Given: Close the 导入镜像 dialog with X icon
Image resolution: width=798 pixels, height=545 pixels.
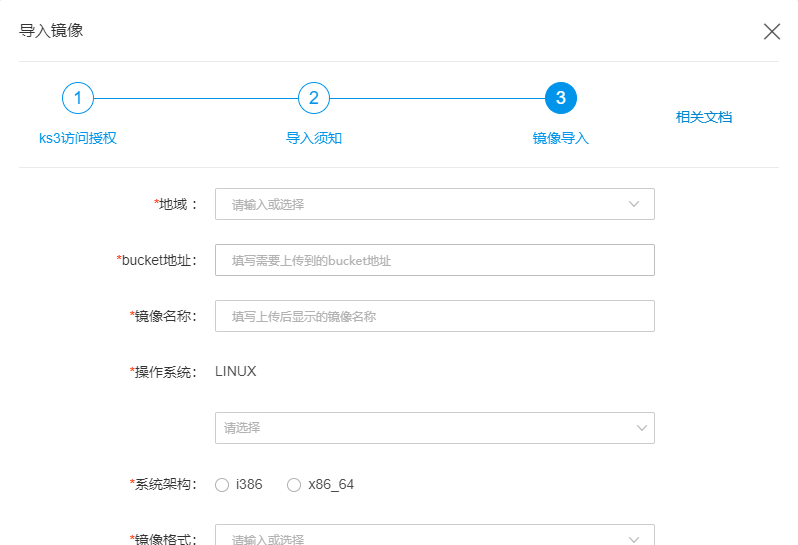Looking at the screenshot, I should pyautogui.click(x=771, y=31).
